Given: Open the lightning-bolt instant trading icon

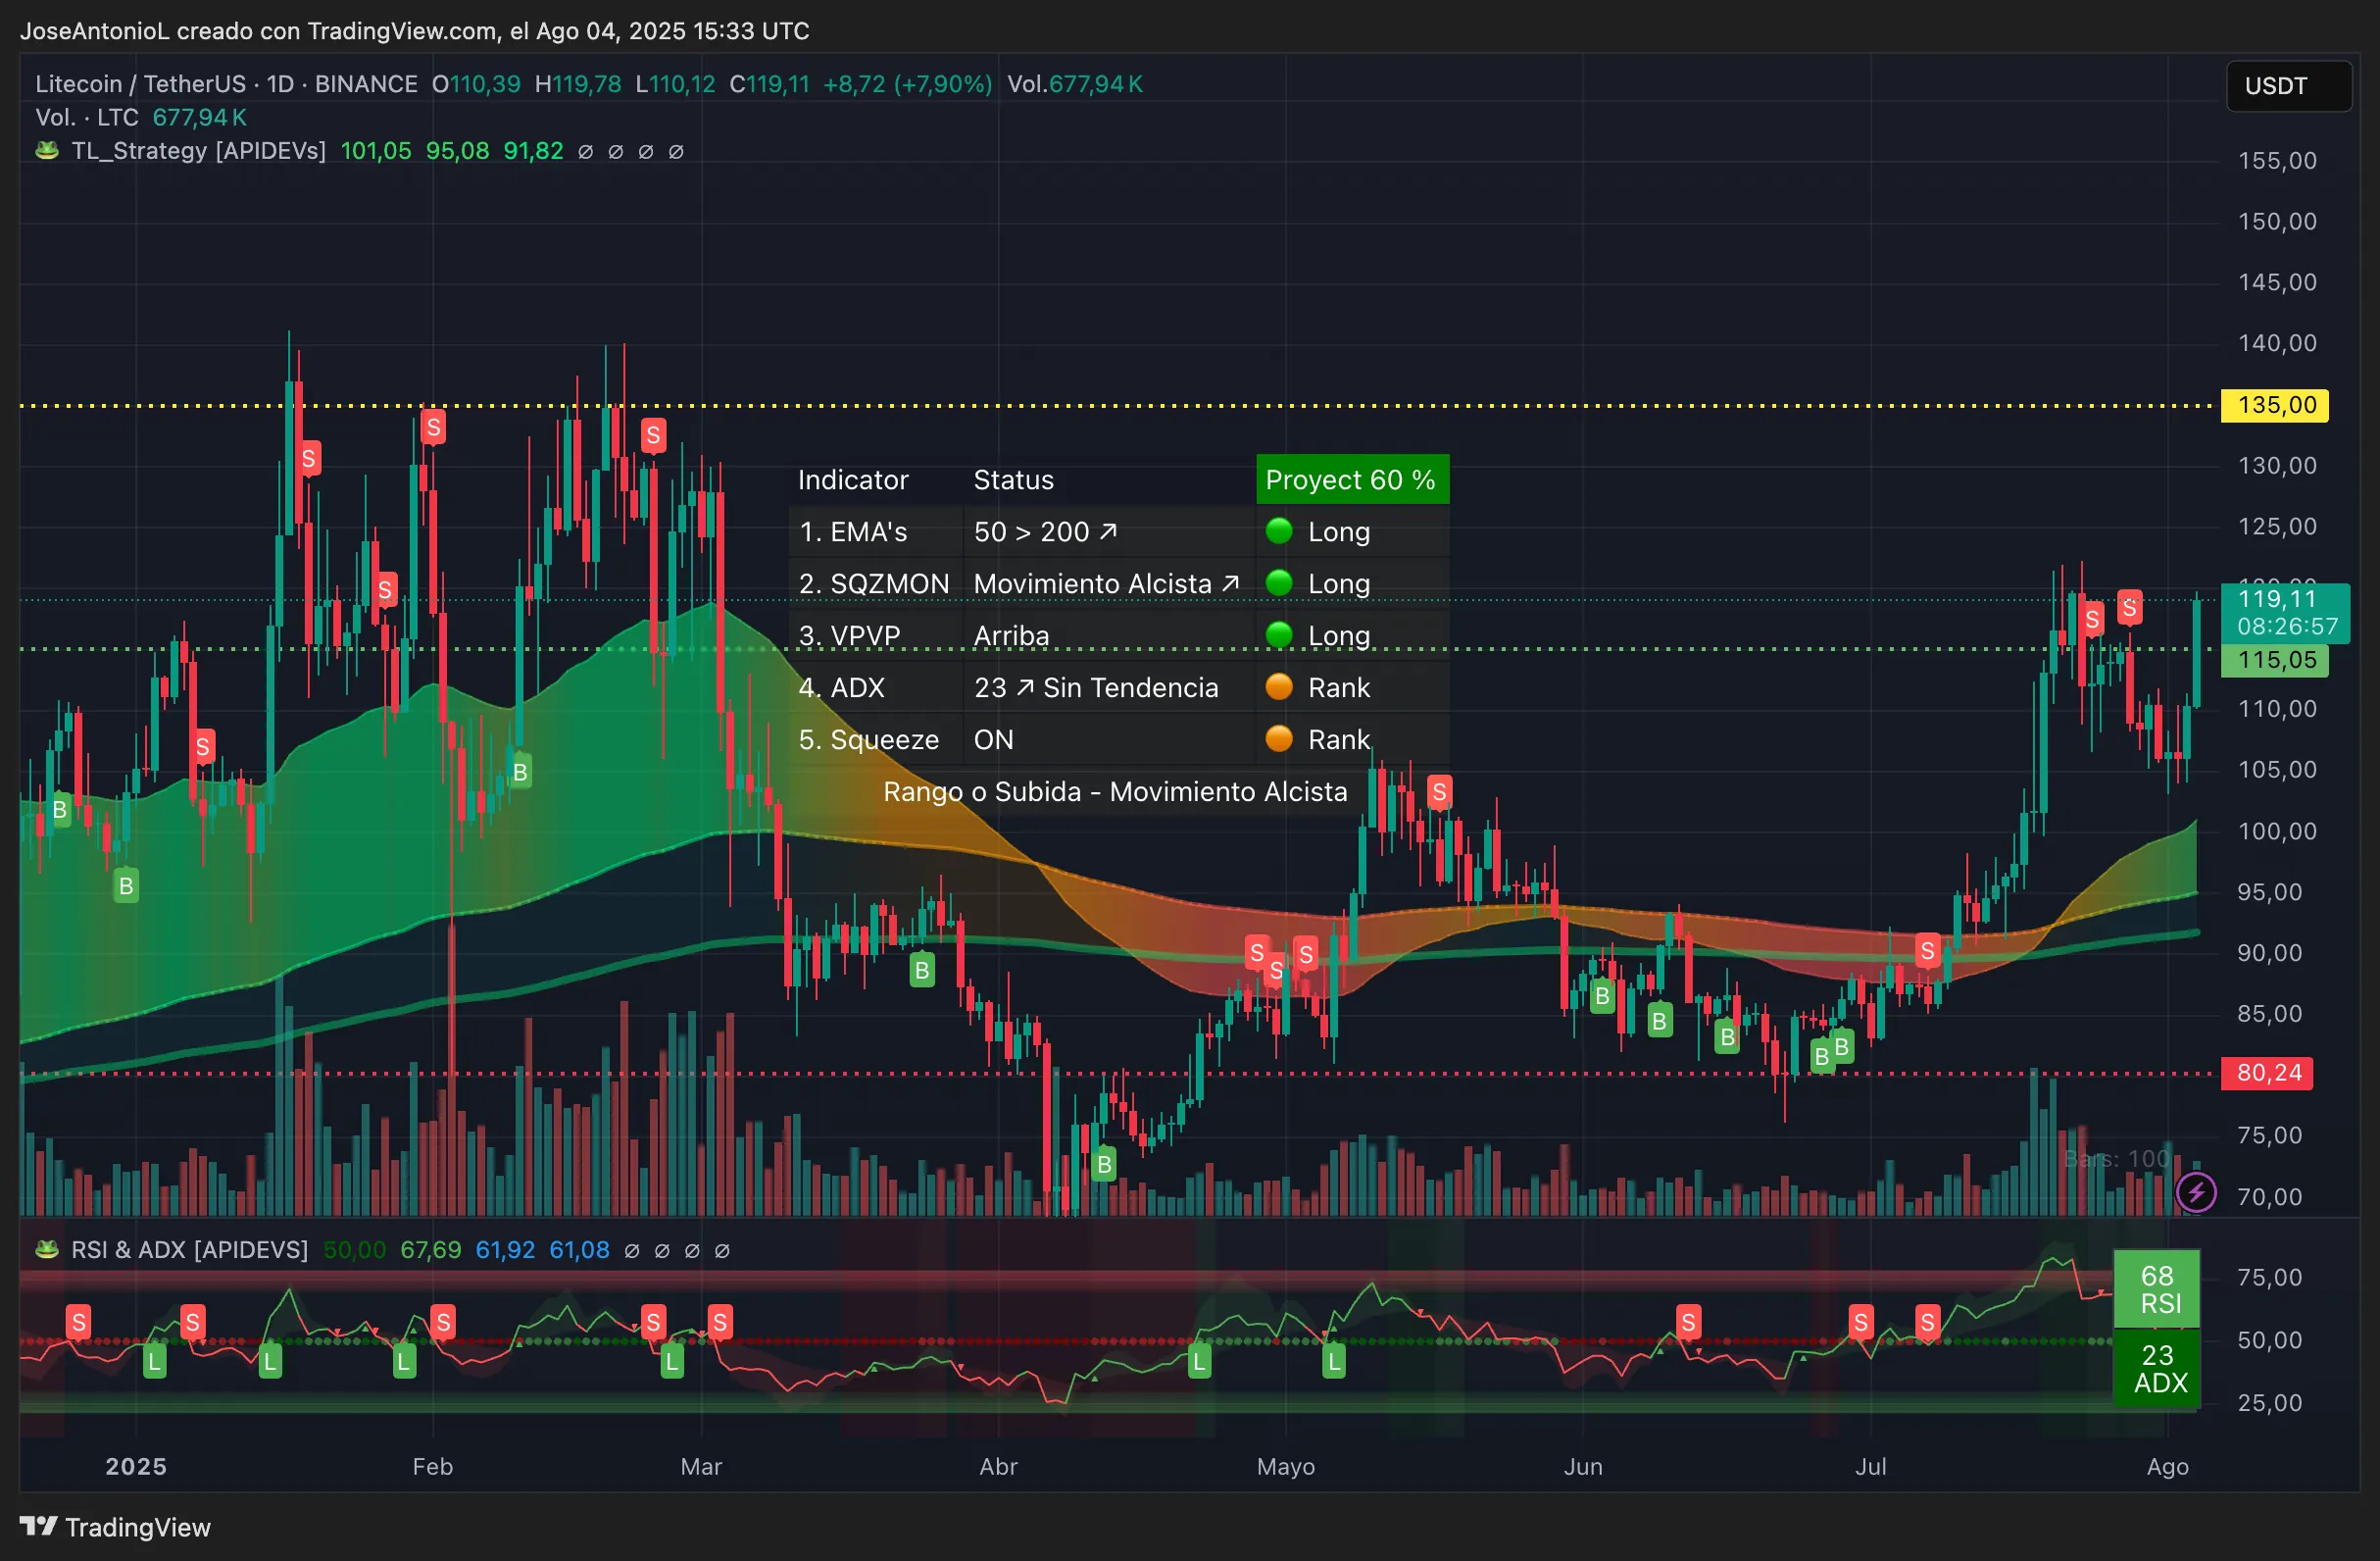Looking at the screenshot, I should 2197,1192.
